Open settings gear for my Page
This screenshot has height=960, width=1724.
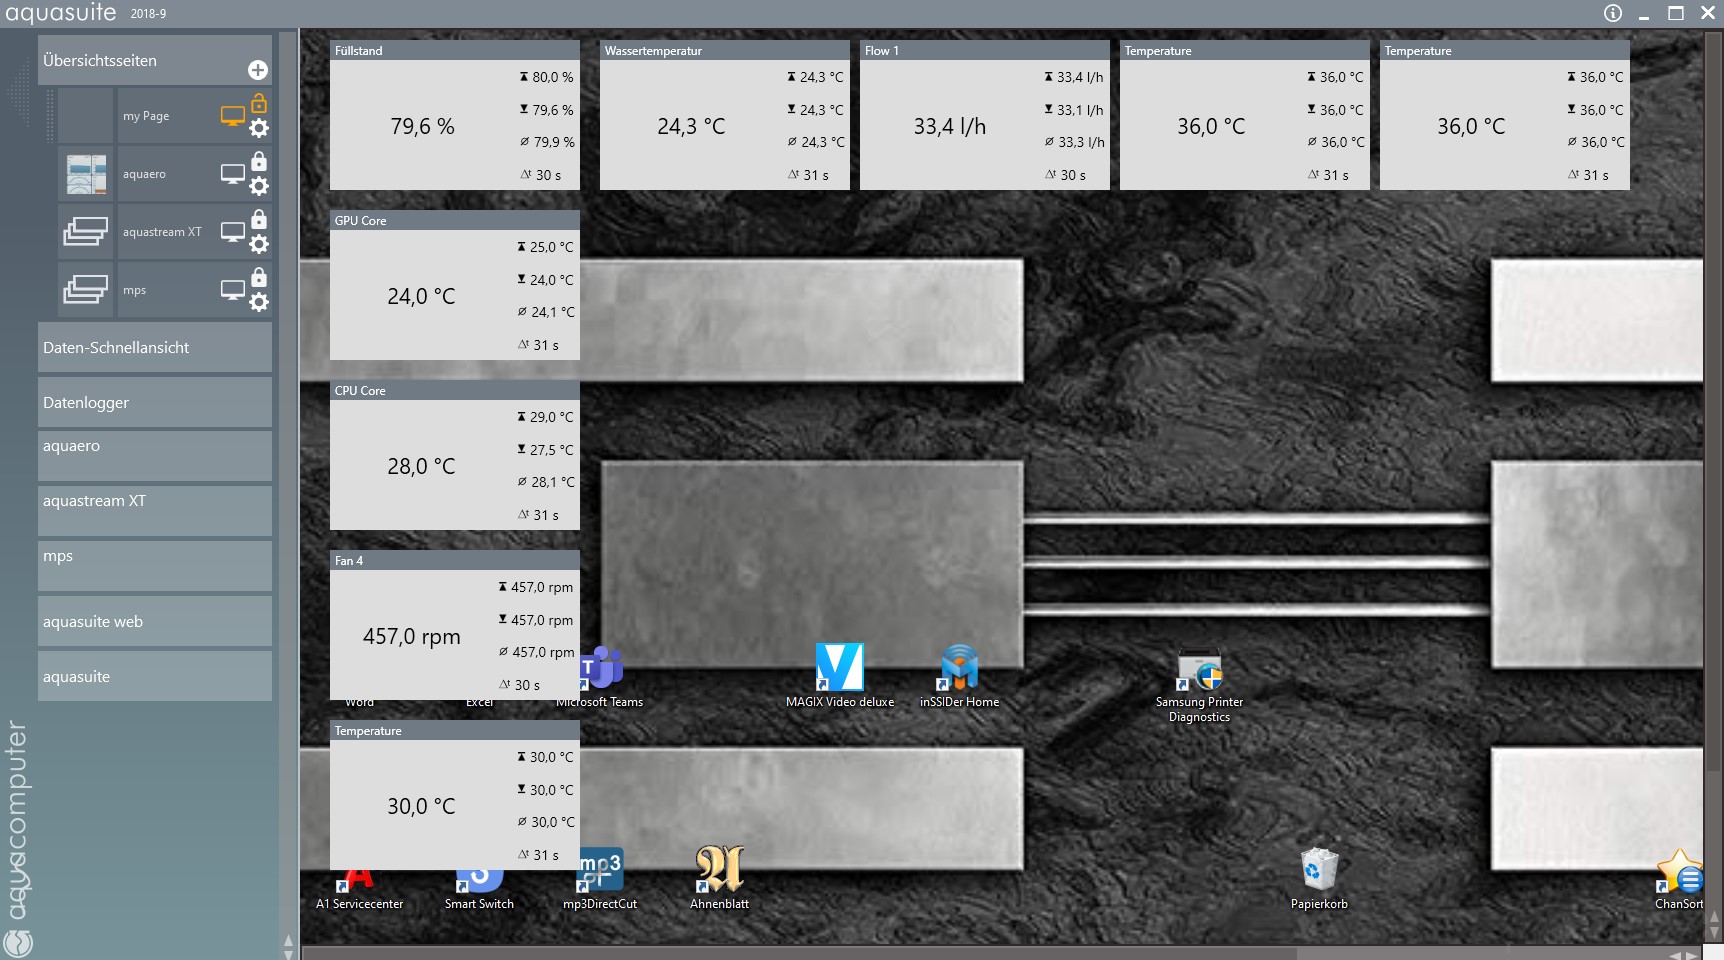[259, 128]
